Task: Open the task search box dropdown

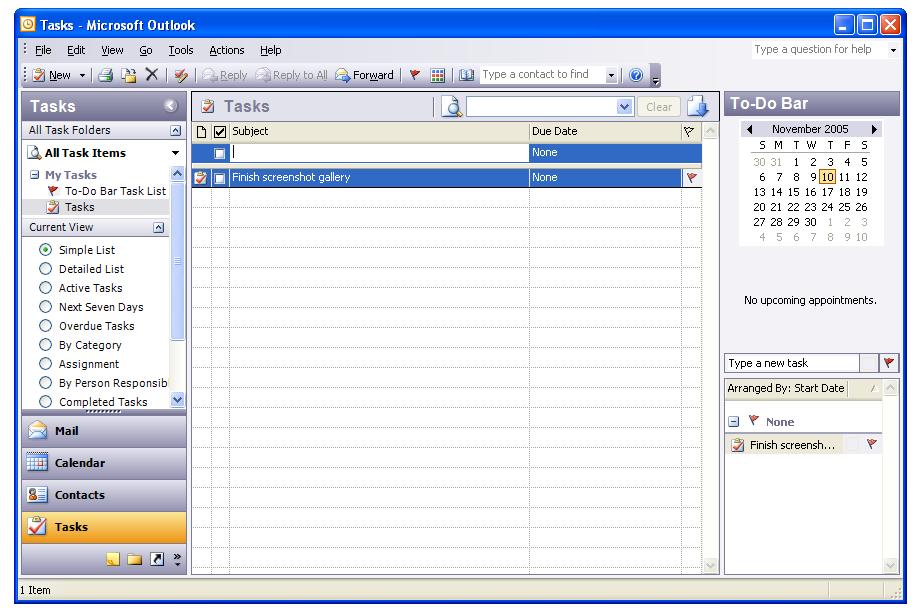Action: [x=624, y=107]
